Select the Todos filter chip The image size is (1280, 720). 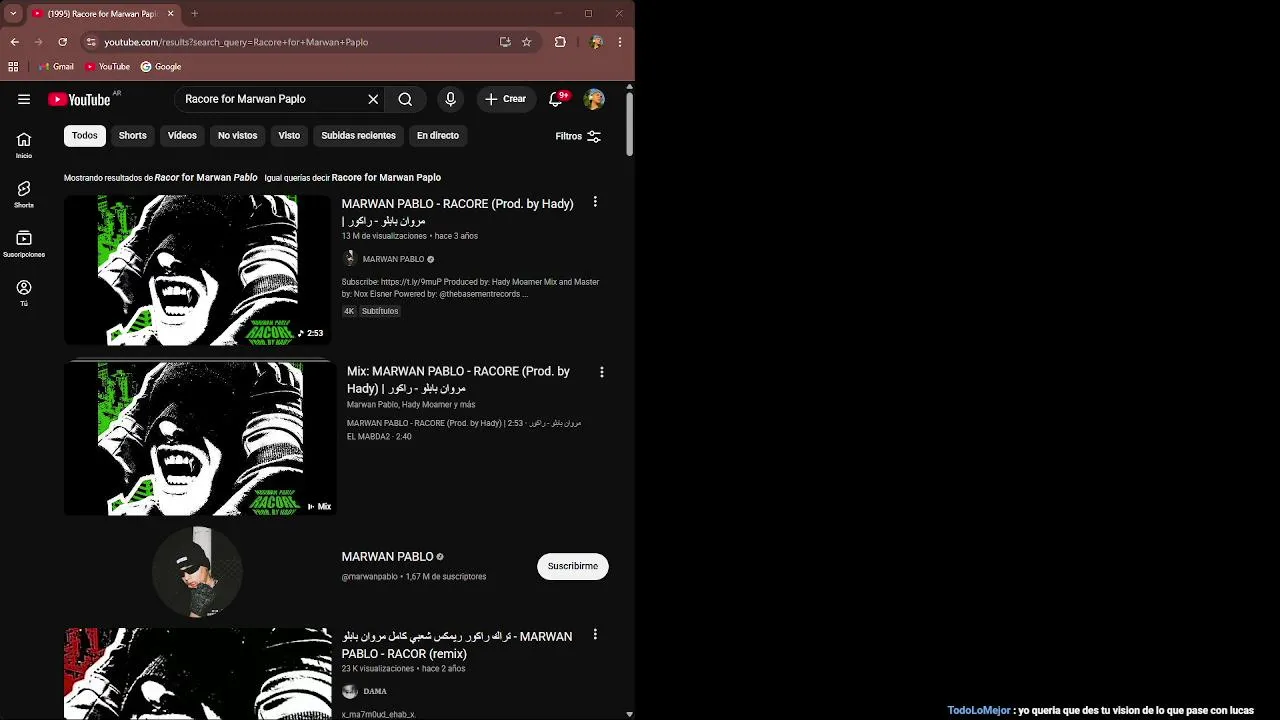pos(85,136)
